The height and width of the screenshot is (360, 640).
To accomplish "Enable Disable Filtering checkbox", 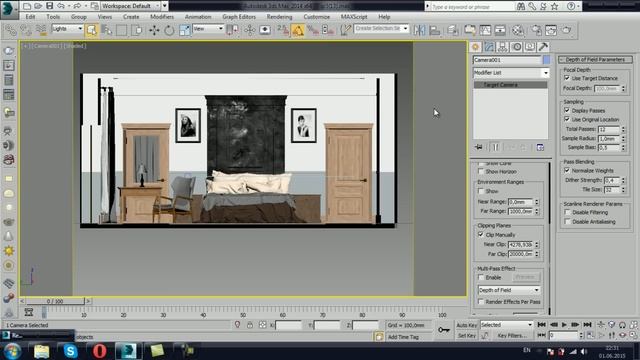I will [x=567, y=212].
